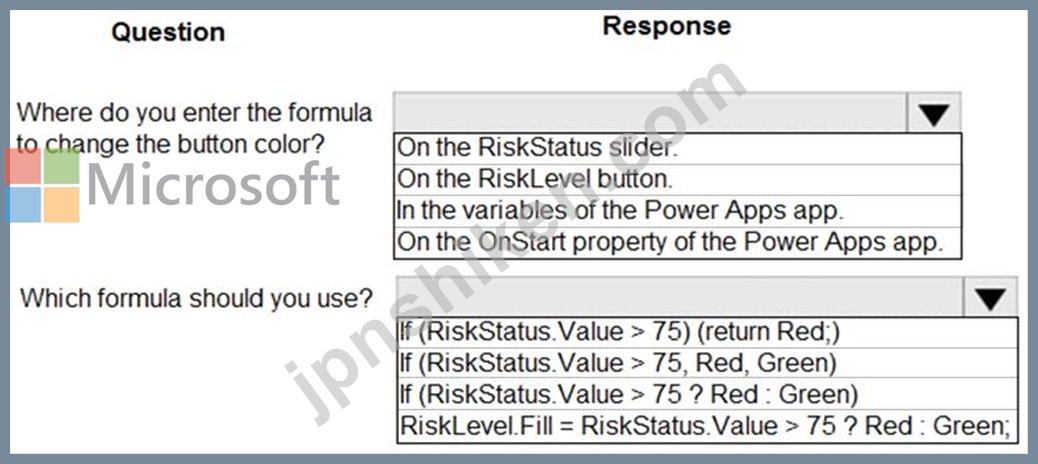This screenshot has height=464, width=1038.
Task: Pick 'If (RiskStatus.Value > 75 ? Red : Green)'
Action: point(708,394)
